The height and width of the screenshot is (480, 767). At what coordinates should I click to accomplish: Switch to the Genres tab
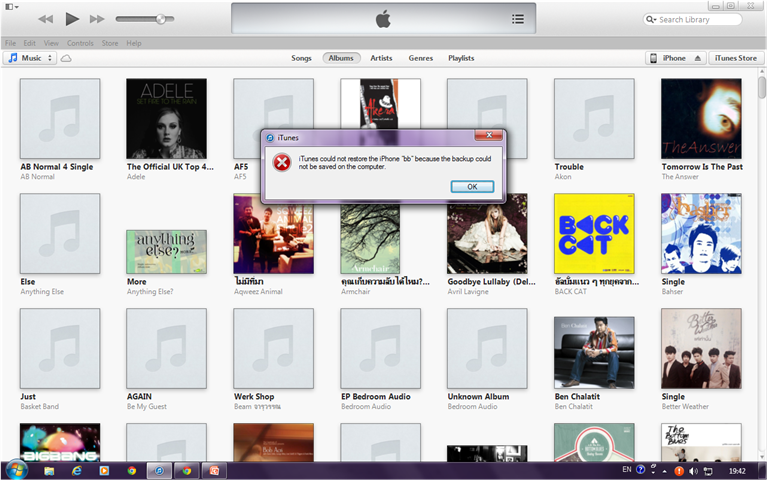tap(421, 58)
